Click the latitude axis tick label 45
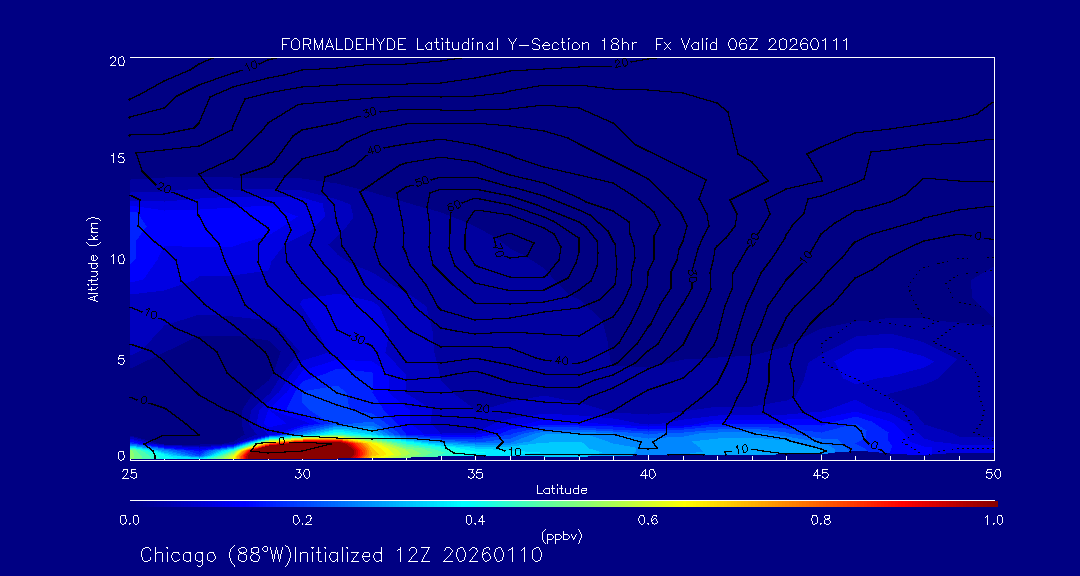This screenshot has height=576, width=1080. point(821,473)
